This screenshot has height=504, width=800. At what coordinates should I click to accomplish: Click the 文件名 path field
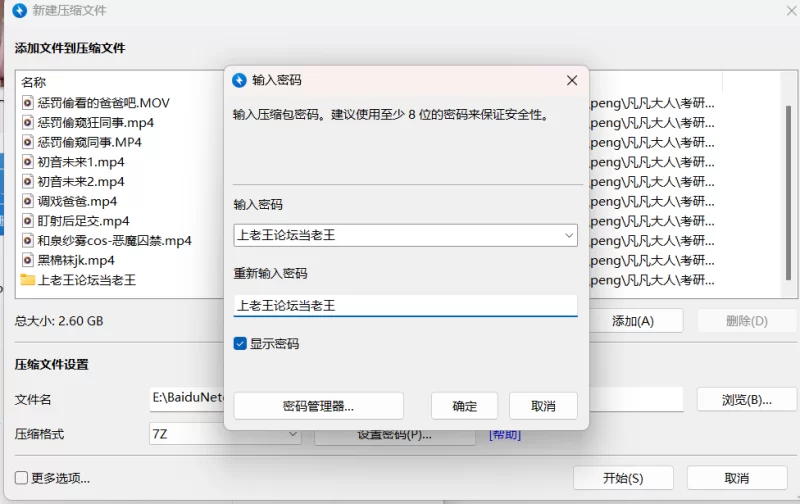pyautogui.click(x=417, y=399)
